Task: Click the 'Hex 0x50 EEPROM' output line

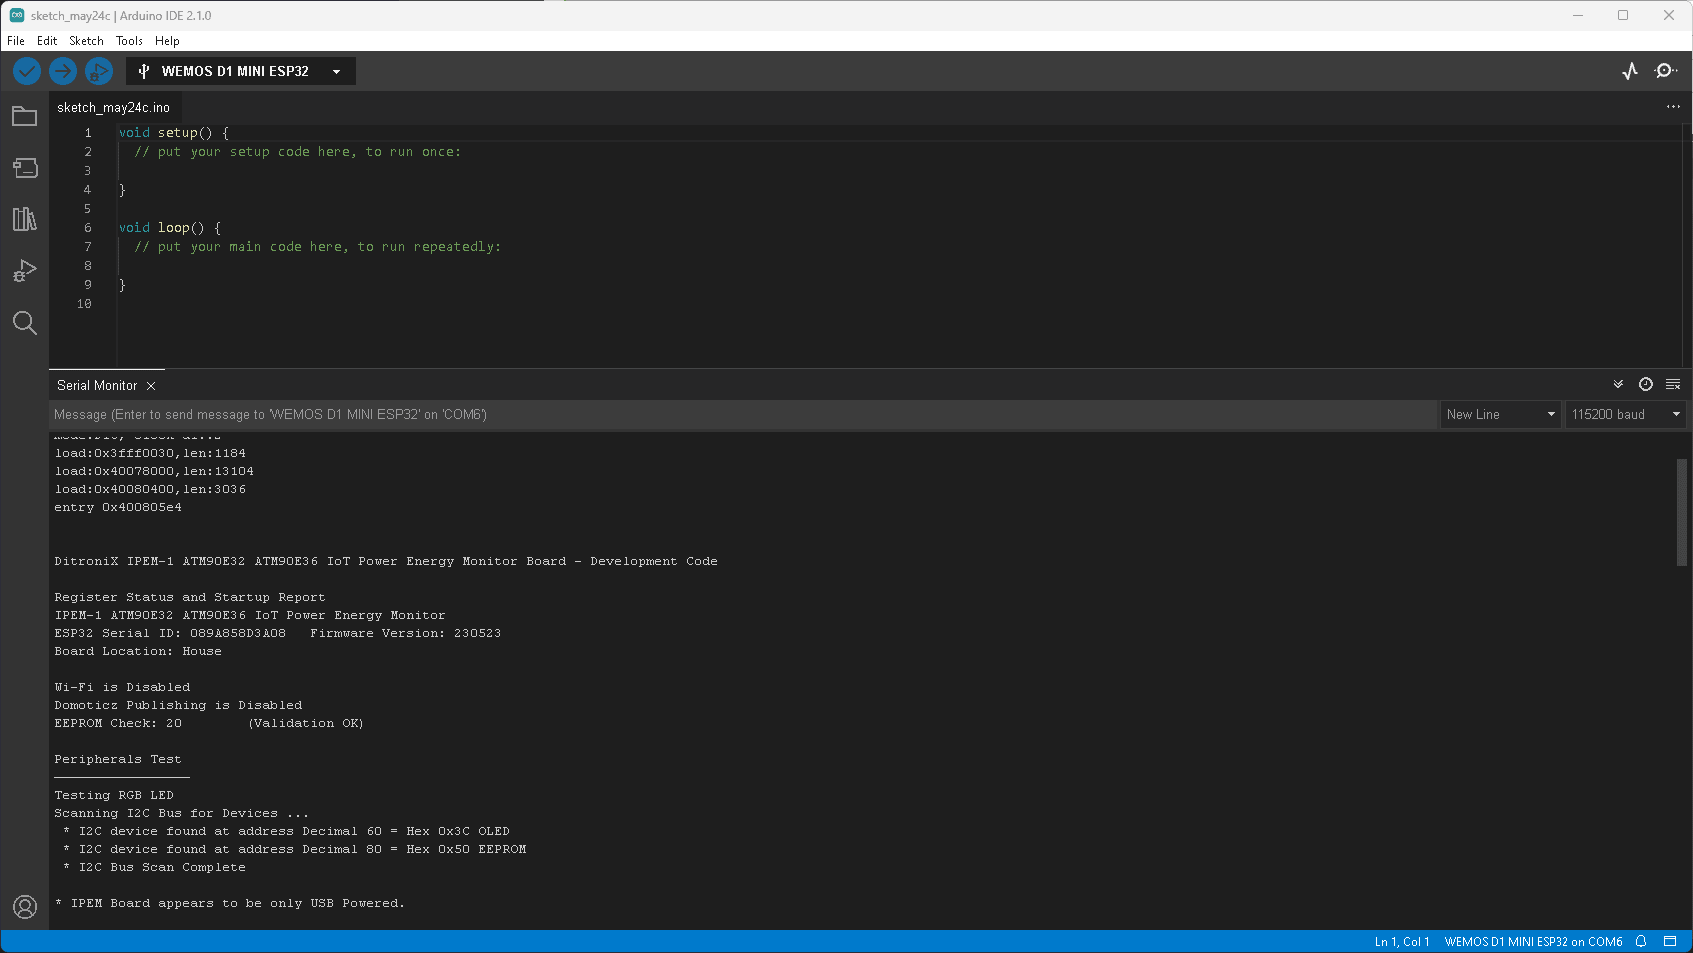Action: pyautogui.click(x=294, y=849)
